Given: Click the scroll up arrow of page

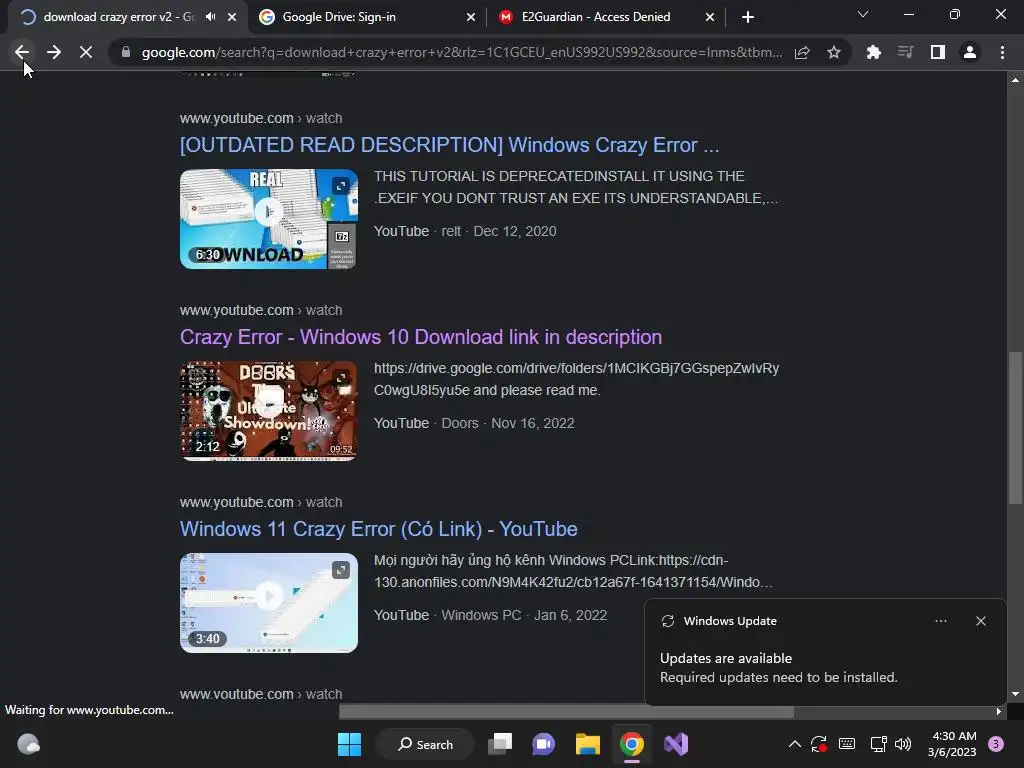Looking at the screenshot, I should coord(1015,80).
